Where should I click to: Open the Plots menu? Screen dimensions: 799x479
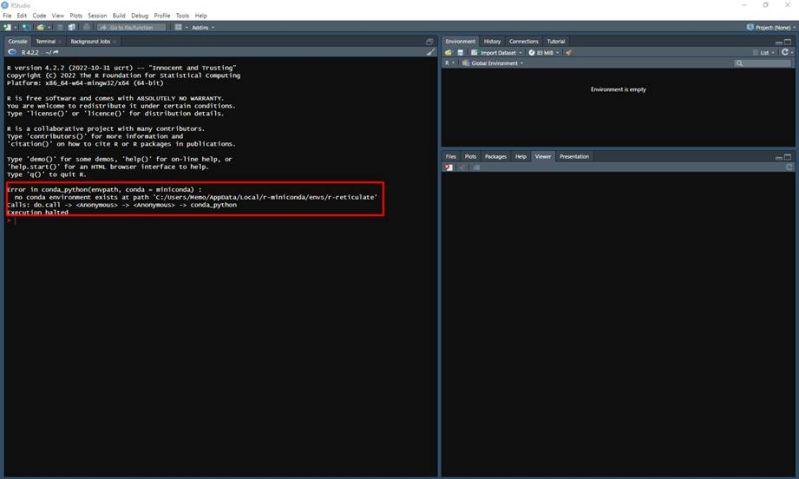(76, 16)
